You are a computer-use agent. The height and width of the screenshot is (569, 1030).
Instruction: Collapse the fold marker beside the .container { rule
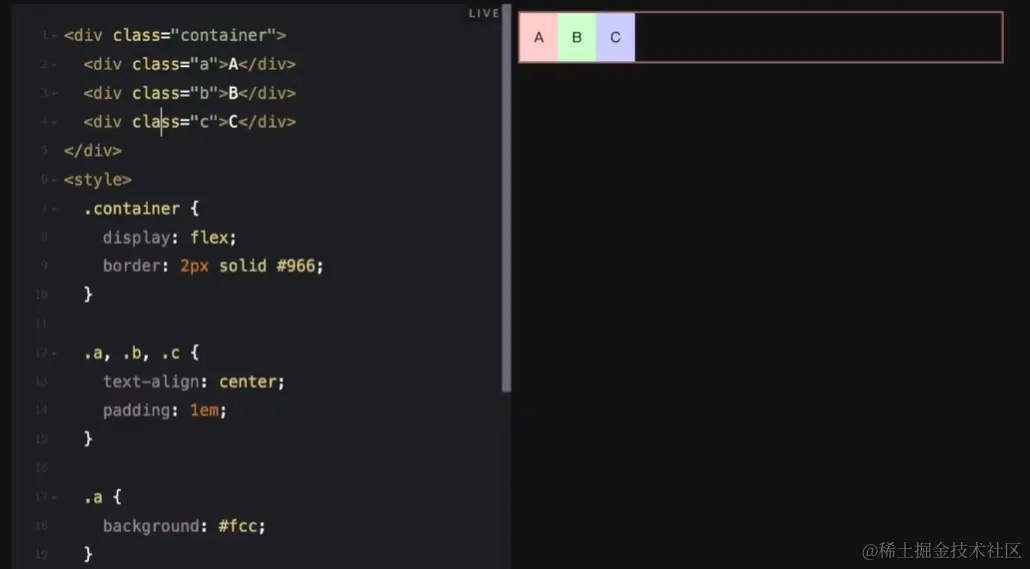click(55, 209)
